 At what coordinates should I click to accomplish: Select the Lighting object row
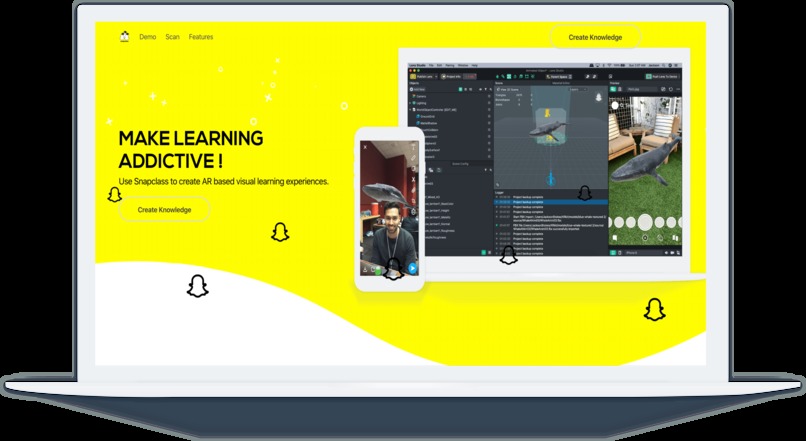450,103
